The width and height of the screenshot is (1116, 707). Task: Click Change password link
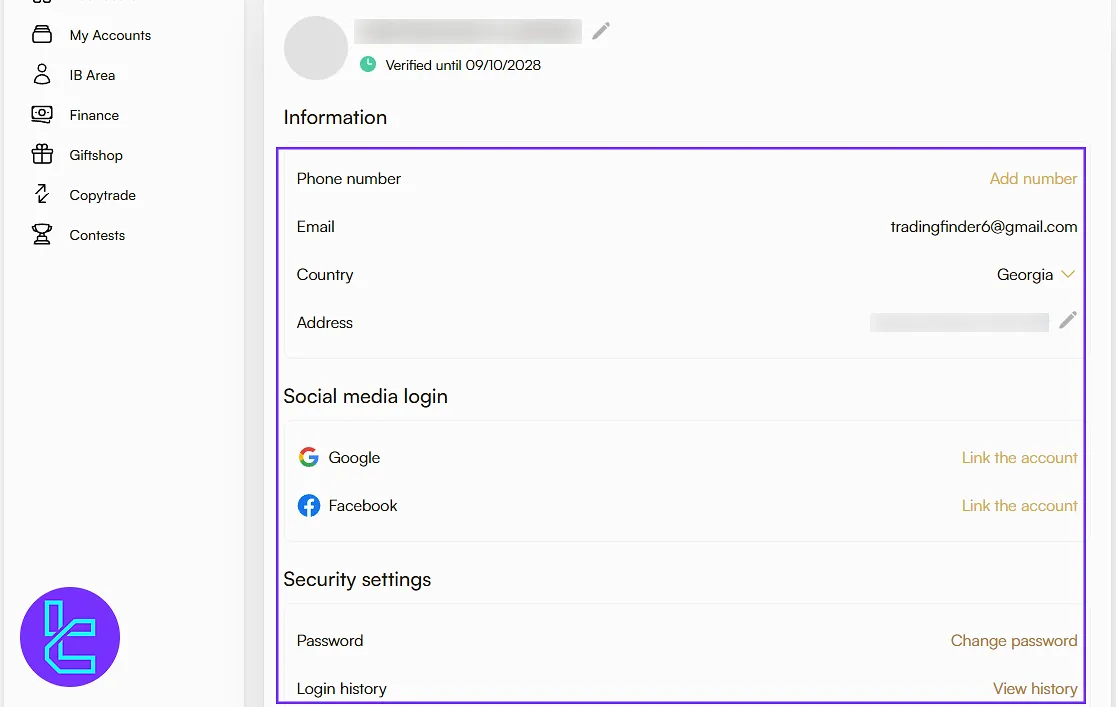[1013, 641]
